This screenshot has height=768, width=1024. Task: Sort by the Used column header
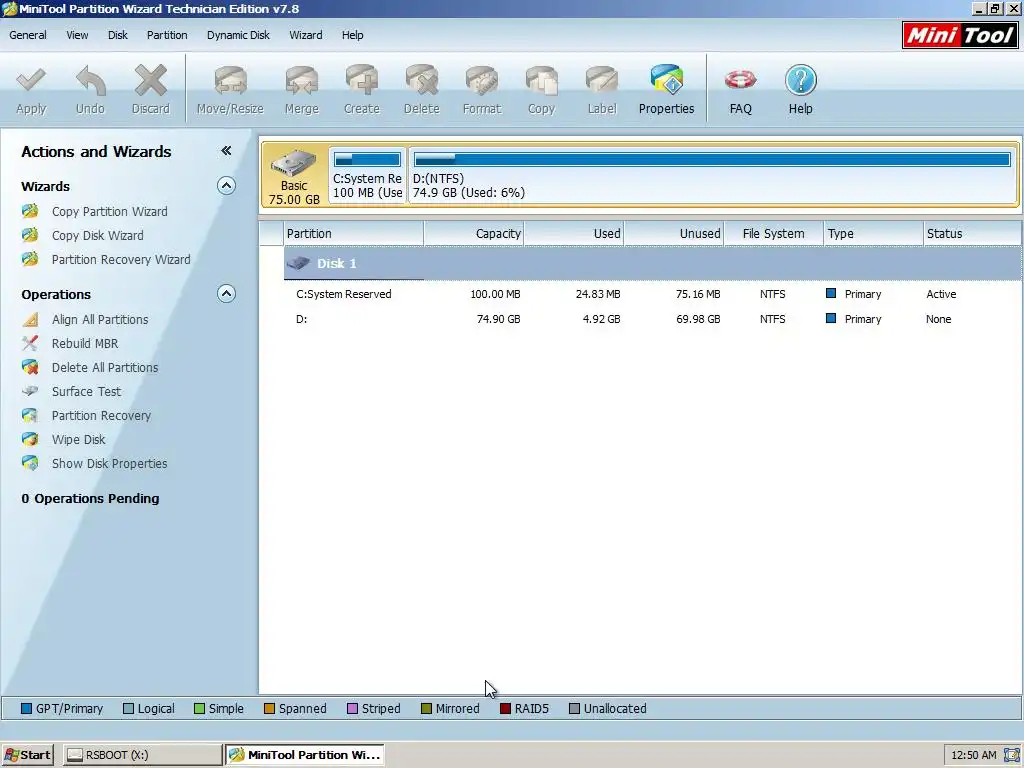click(573, 234)
